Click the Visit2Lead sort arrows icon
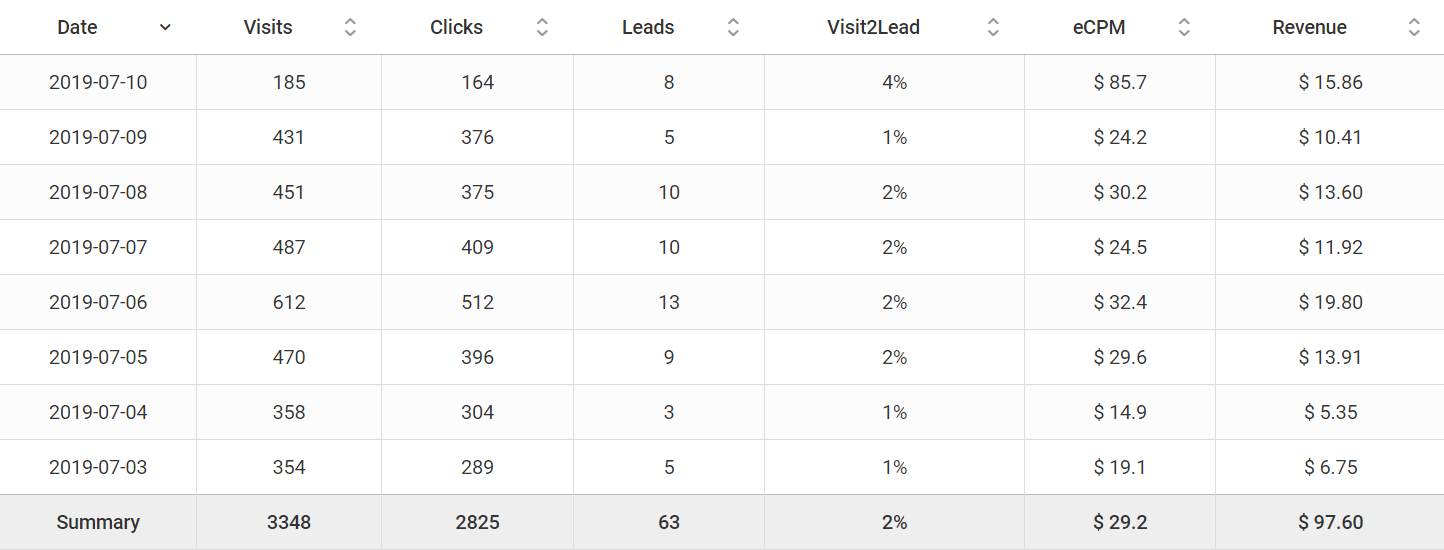Viewport: 1444px width, 550px height. pyautogui.click(x=993, y=28)
